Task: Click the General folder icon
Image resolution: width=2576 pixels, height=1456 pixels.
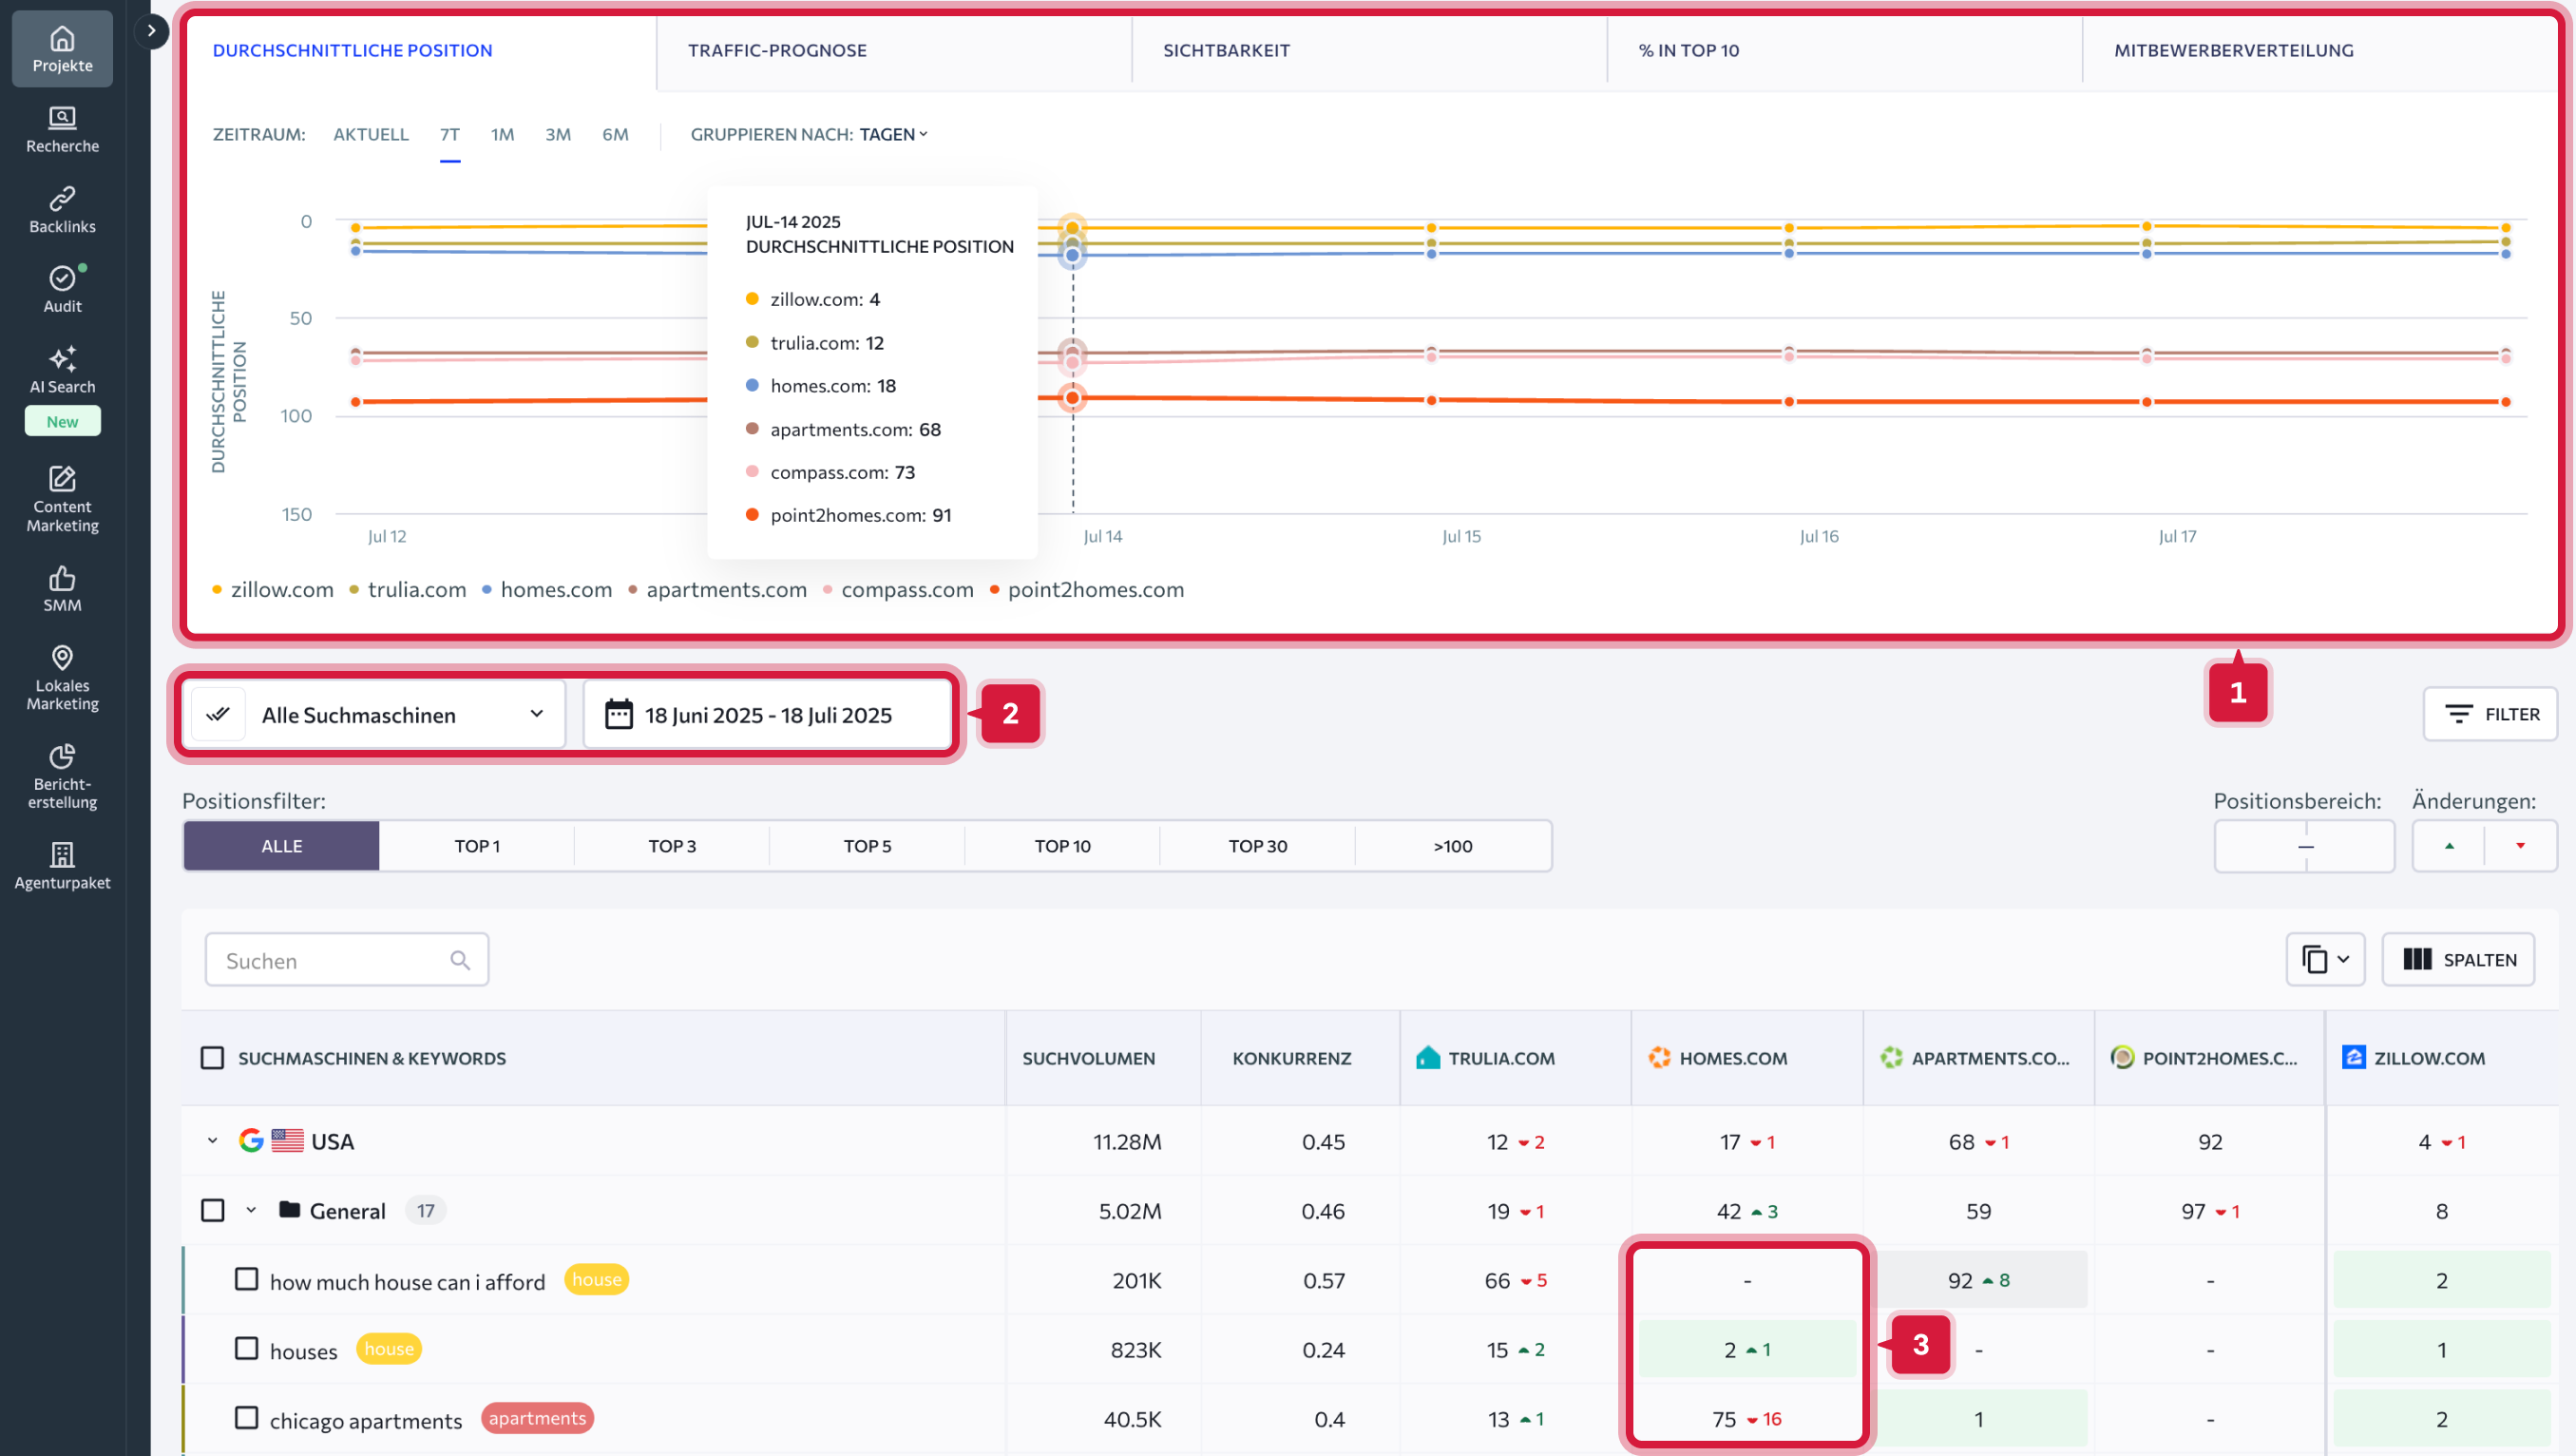Action: [290, 1209]
